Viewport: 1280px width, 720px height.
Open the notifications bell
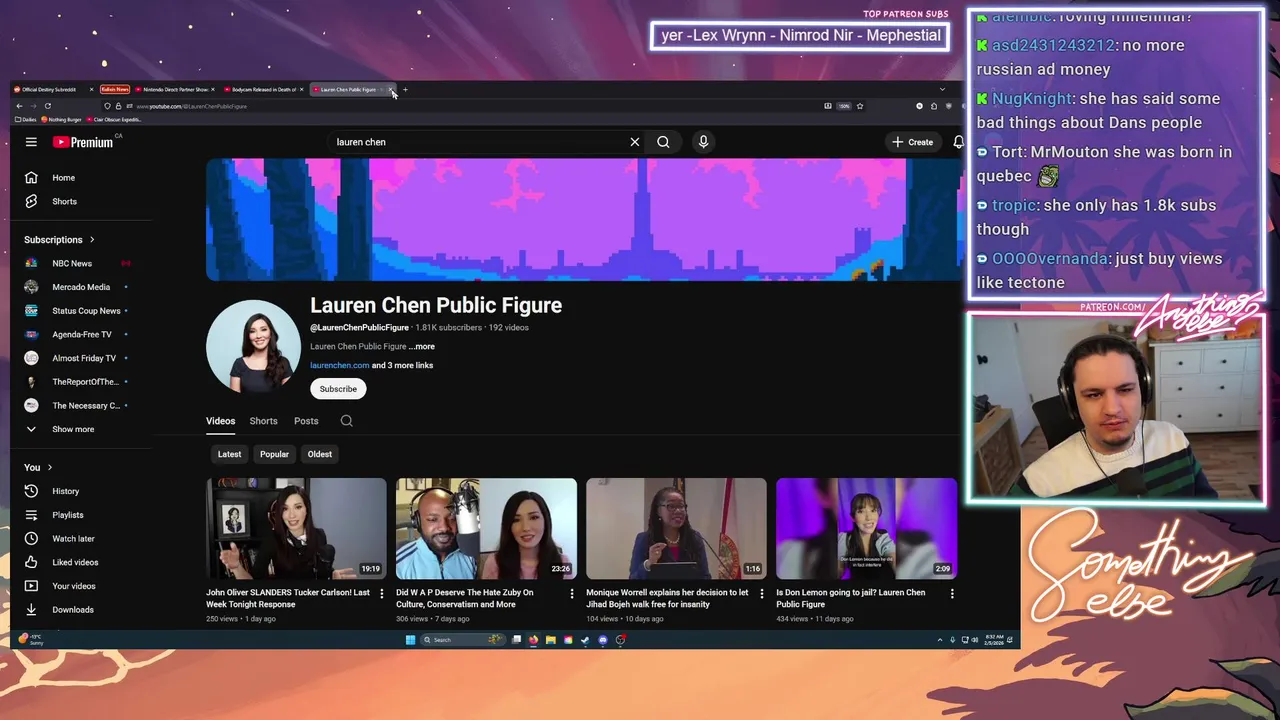pos(958,142)
